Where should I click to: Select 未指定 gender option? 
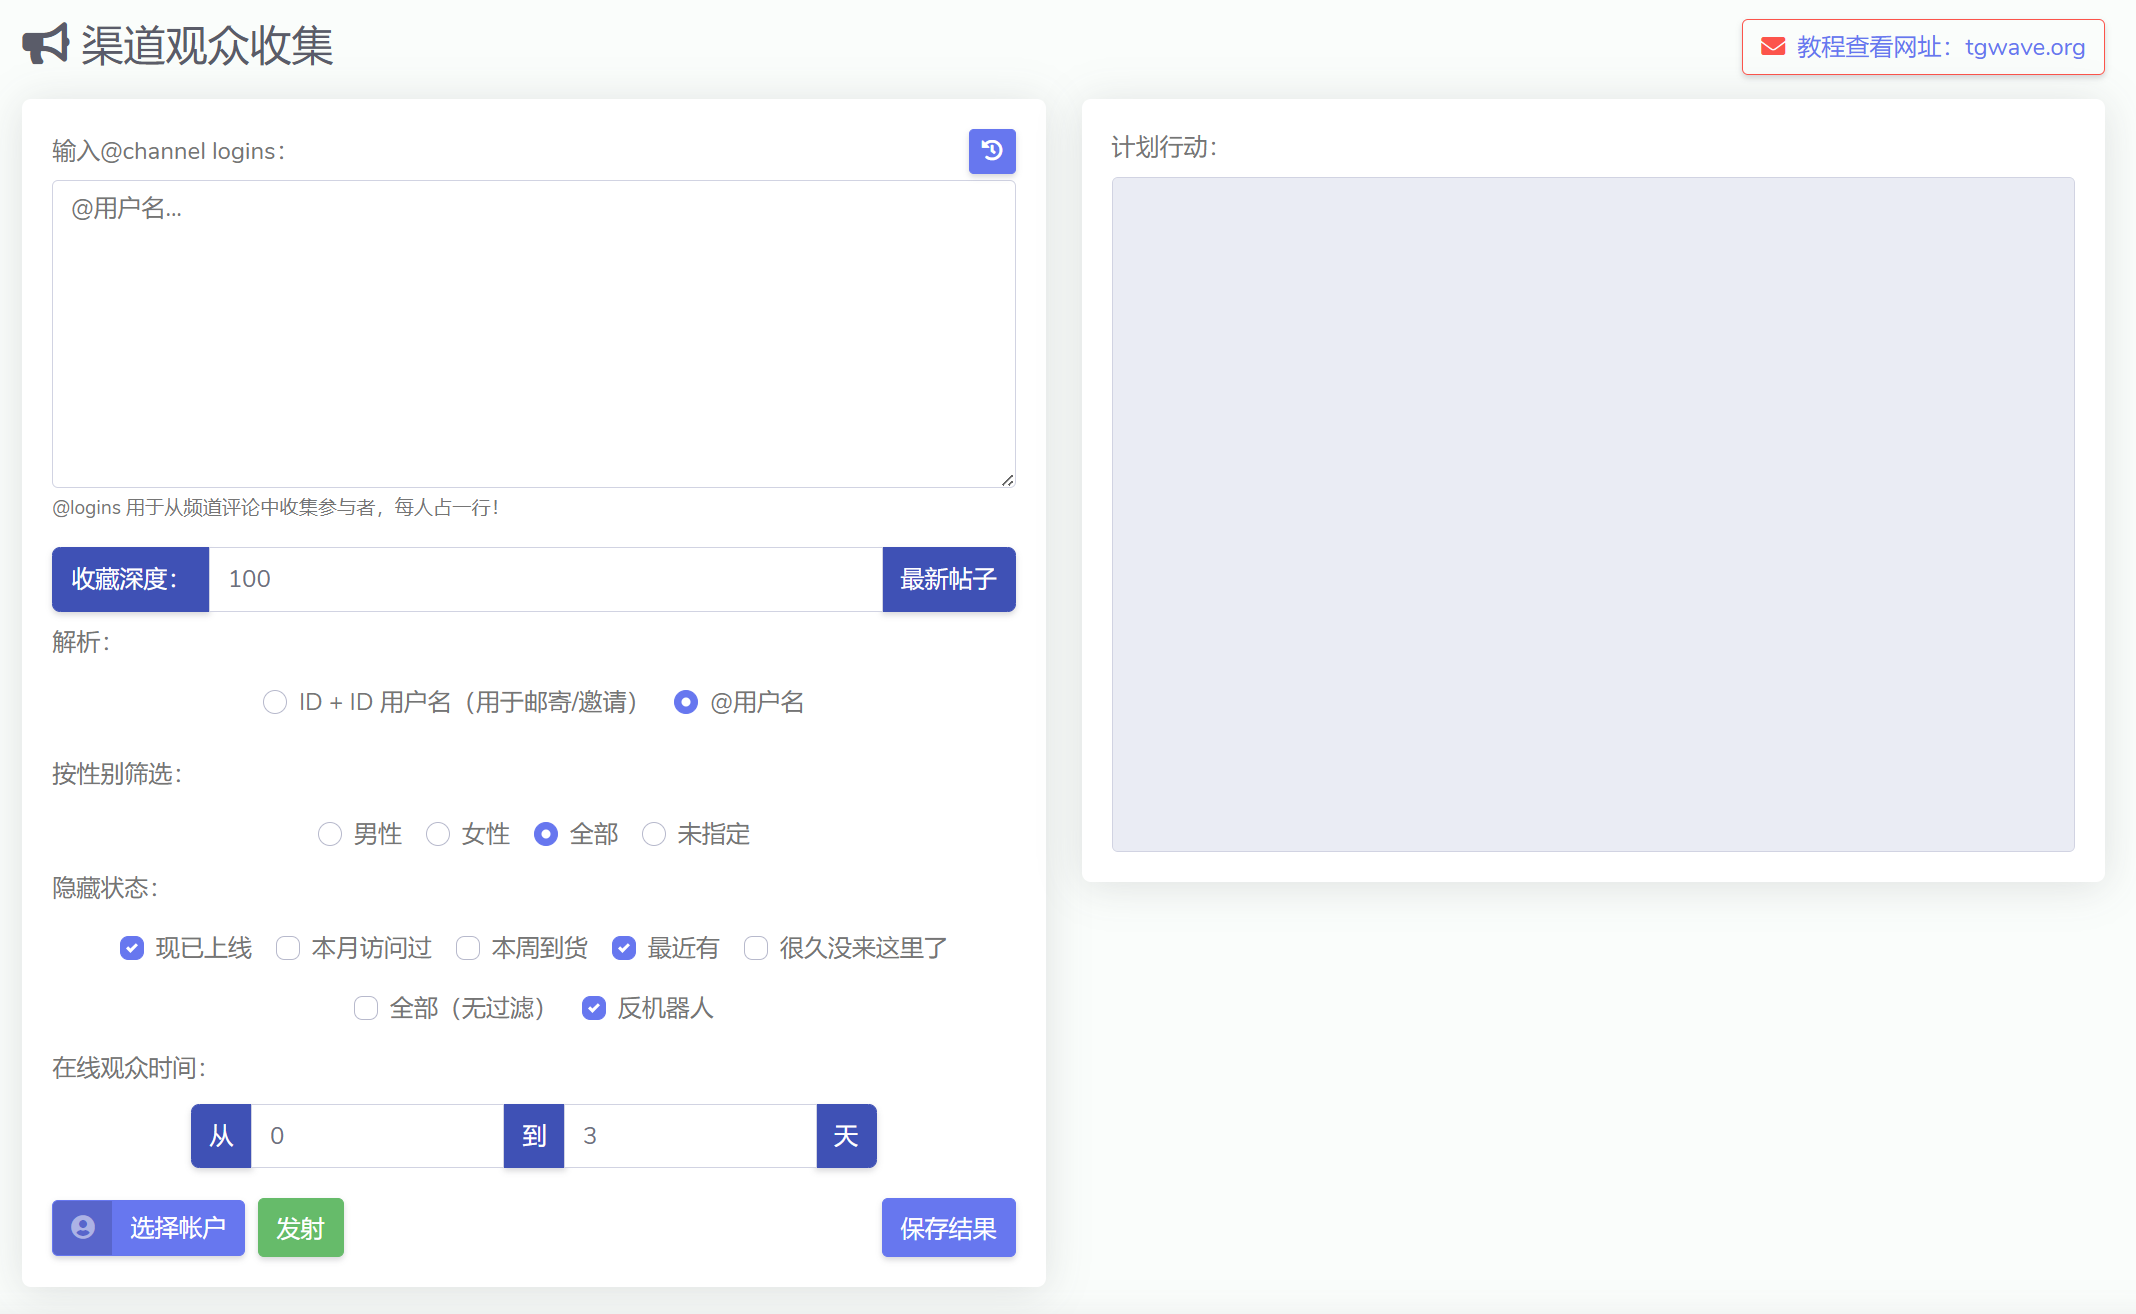(x=654, y=834)
